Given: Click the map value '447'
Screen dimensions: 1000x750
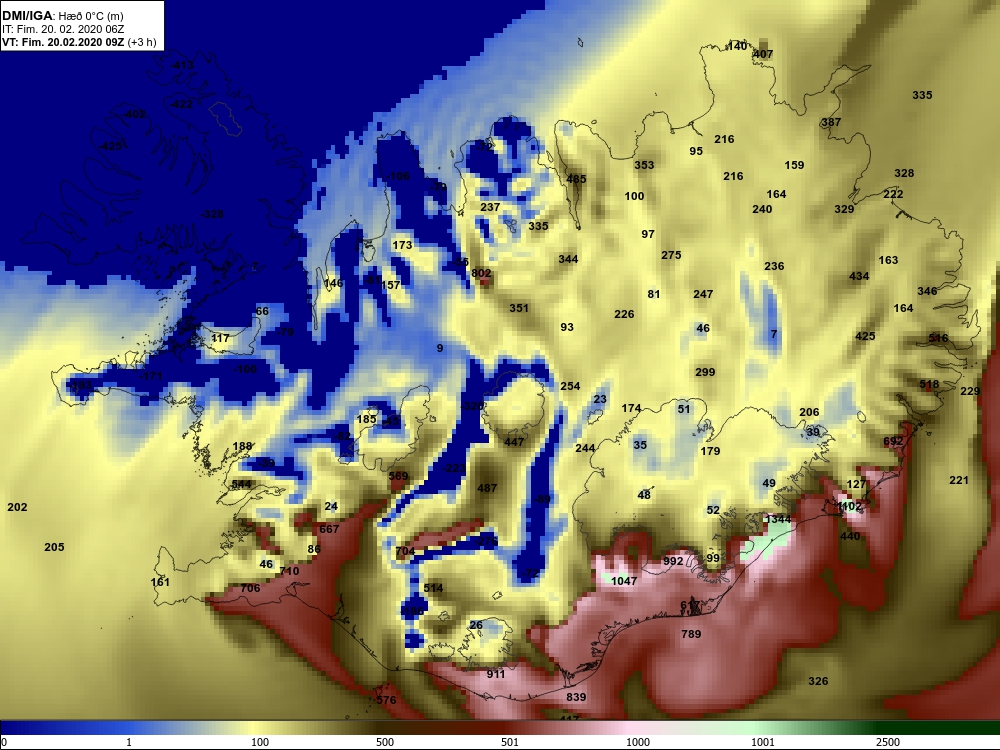Looking at the screenshot, I should click(x=514, y=442).
